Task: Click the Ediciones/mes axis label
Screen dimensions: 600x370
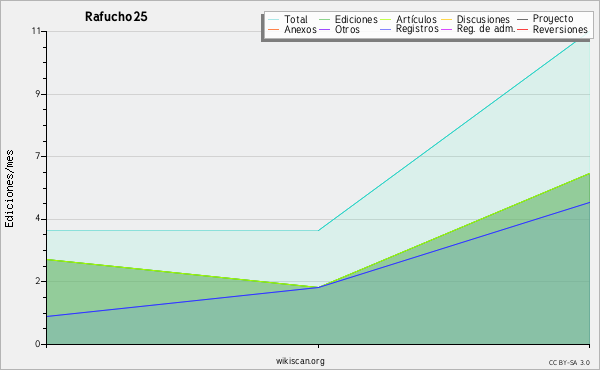Action: [9, 189]
